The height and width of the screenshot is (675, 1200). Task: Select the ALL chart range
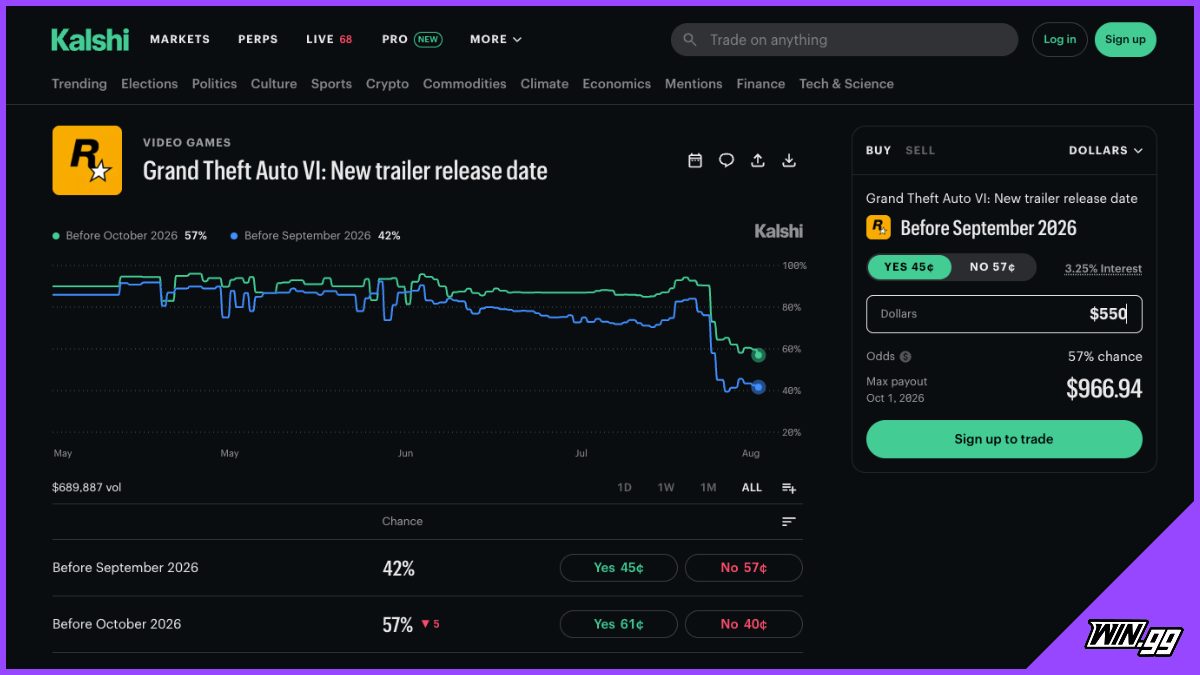click(751, 488)
